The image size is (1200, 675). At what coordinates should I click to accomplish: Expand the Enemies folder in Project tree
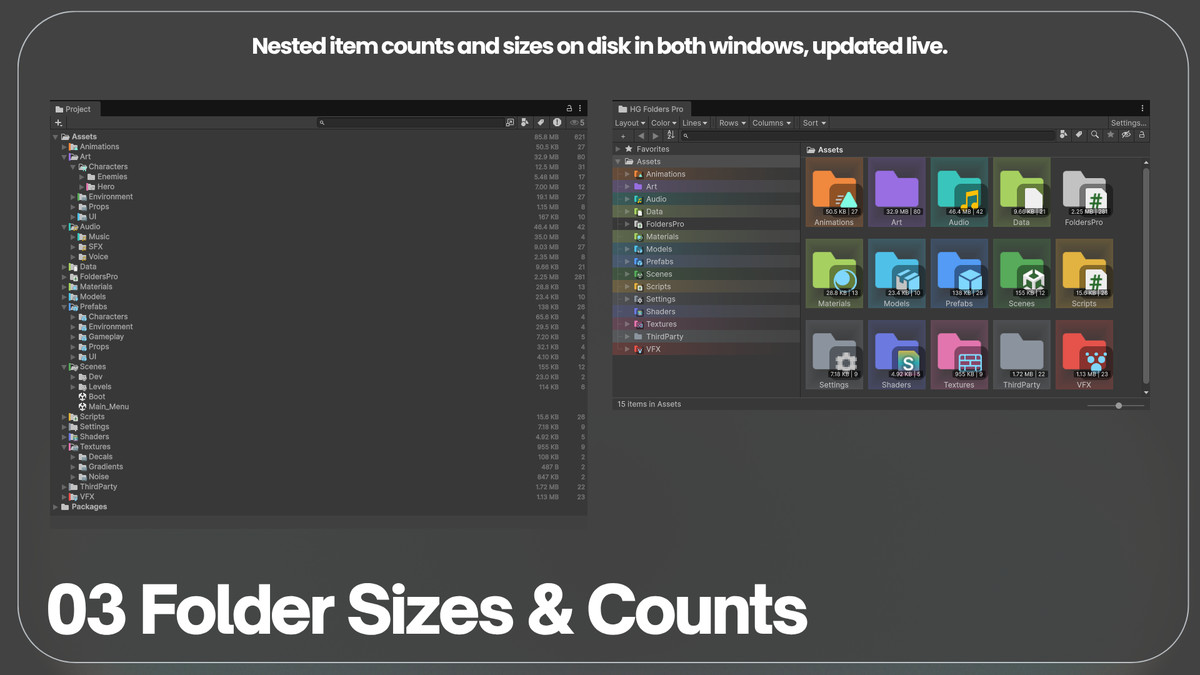[82, 177]
